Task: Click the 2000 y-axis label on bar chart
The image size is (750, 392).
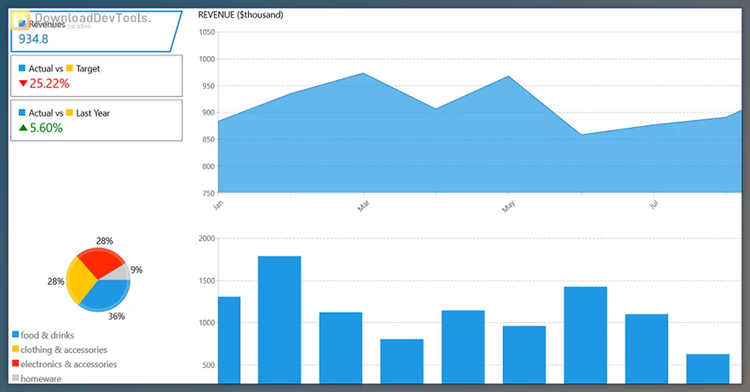Action: 207,239
